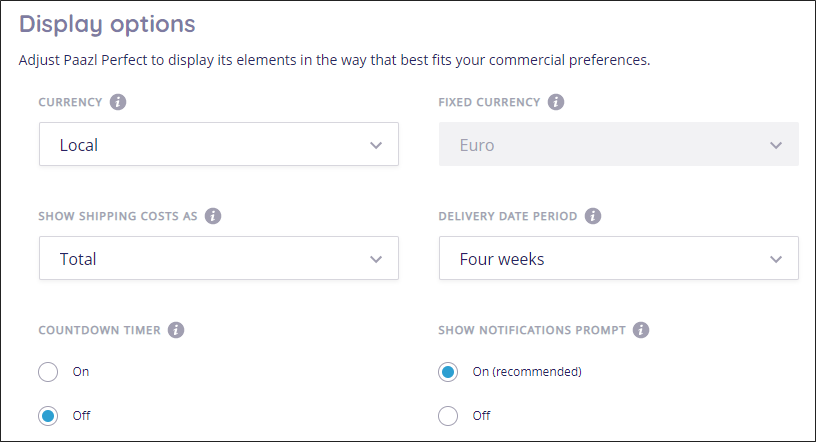
Task: Open the Delivery Date Period Four weeks dropdown
Action: pos(619,258)
